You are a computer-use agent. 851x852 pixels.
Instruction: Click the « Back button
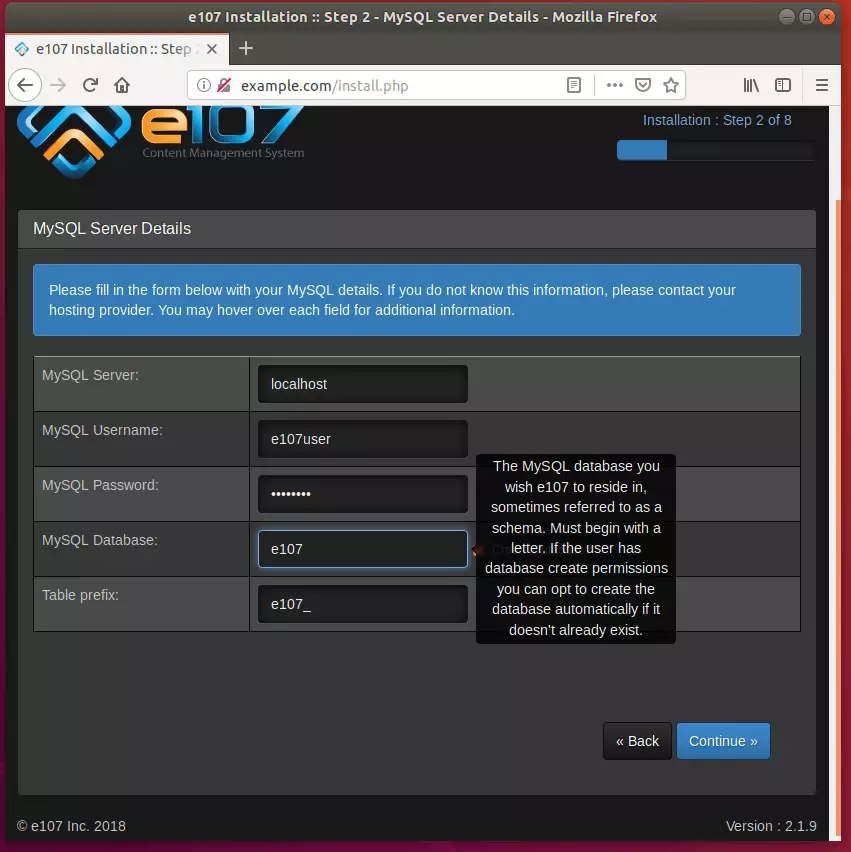point(637,741)
